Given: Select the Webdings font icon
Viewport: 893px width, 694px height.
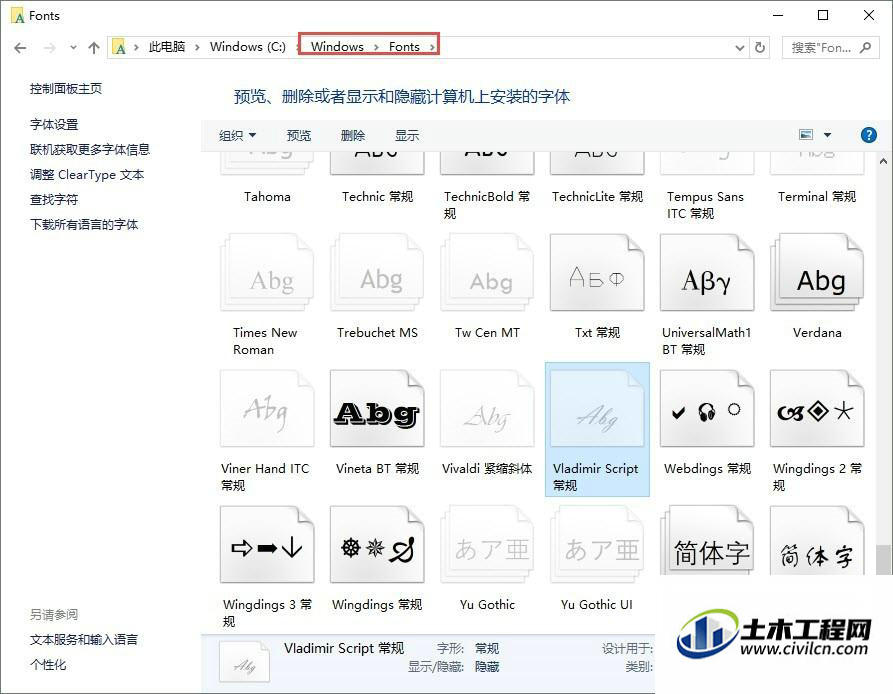Looking at the screenshot, I should pos(707,408).
